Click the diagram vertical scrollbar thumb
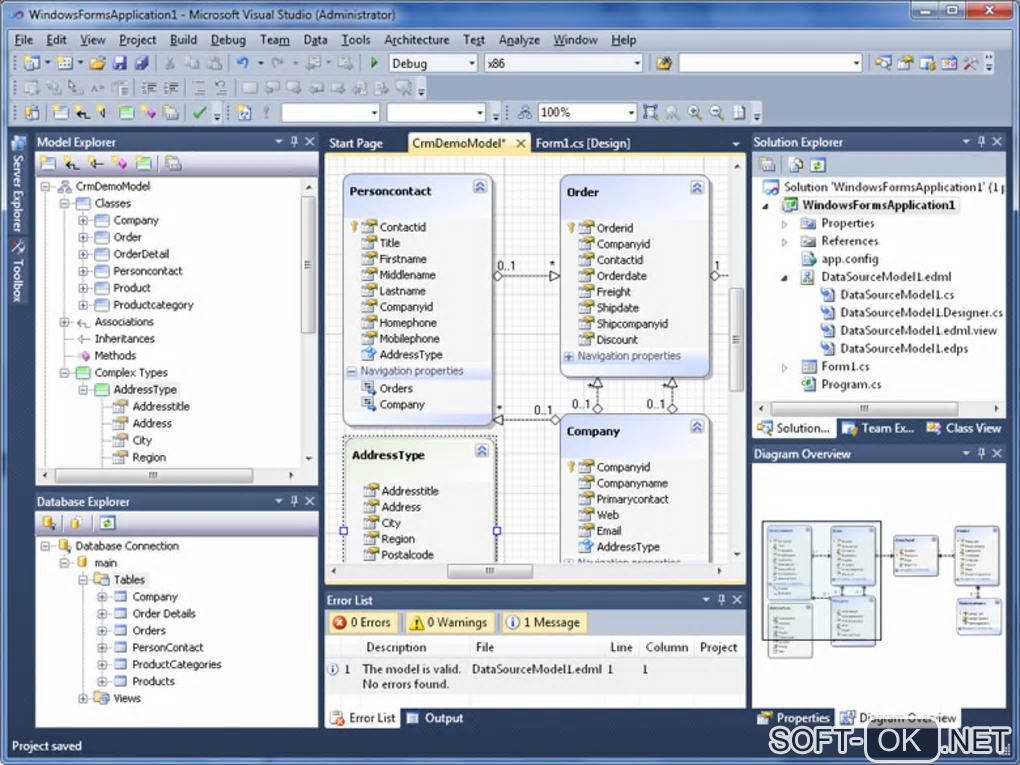The image size is (1020, 765). (x=736, y=339)
